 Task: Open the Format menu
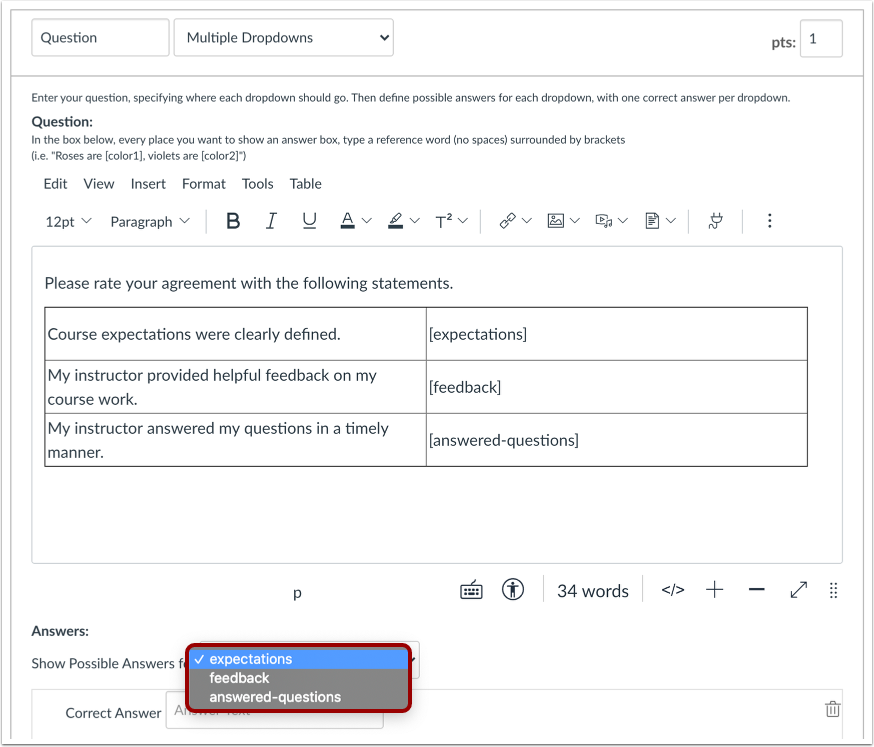[203, 184]
